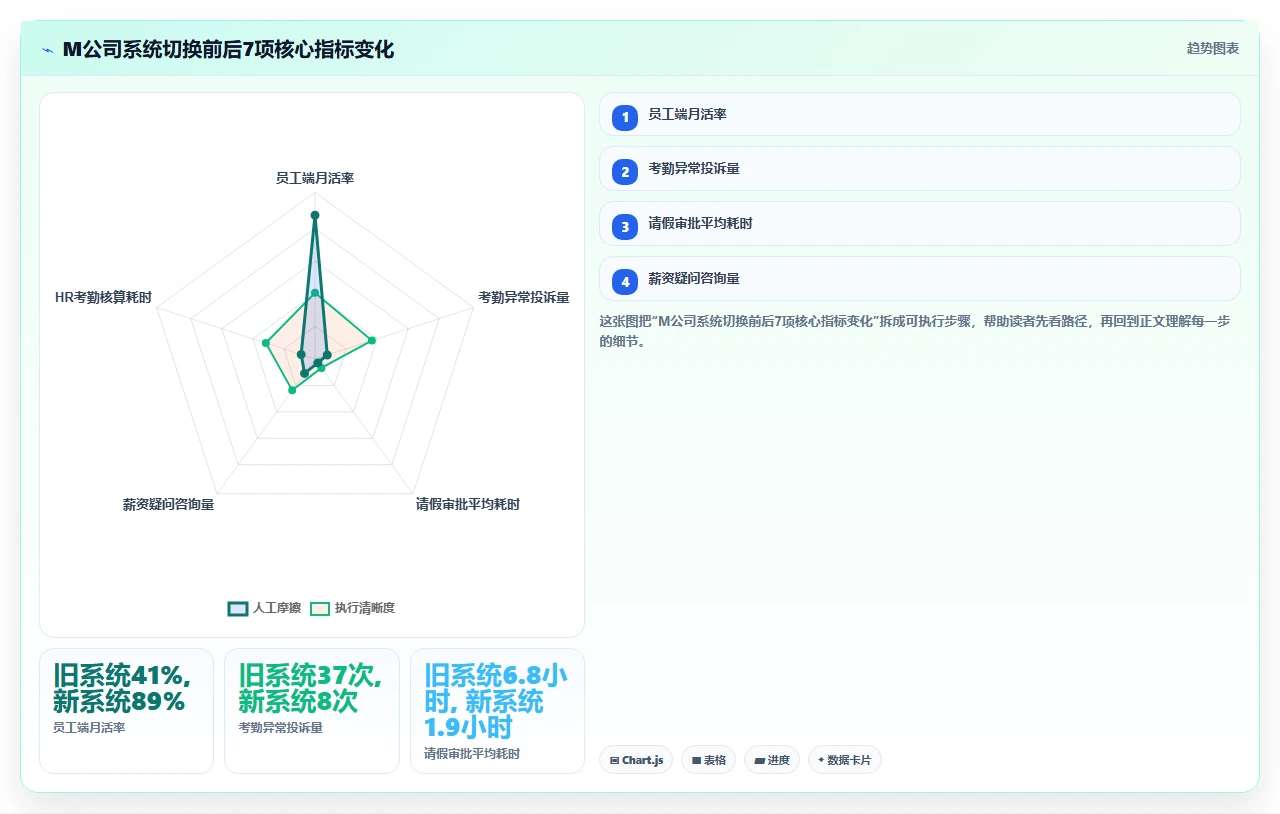The image size is (1280, 814).
Task: Click the square icon in the 表格 tag
Action: pos(696,761)
